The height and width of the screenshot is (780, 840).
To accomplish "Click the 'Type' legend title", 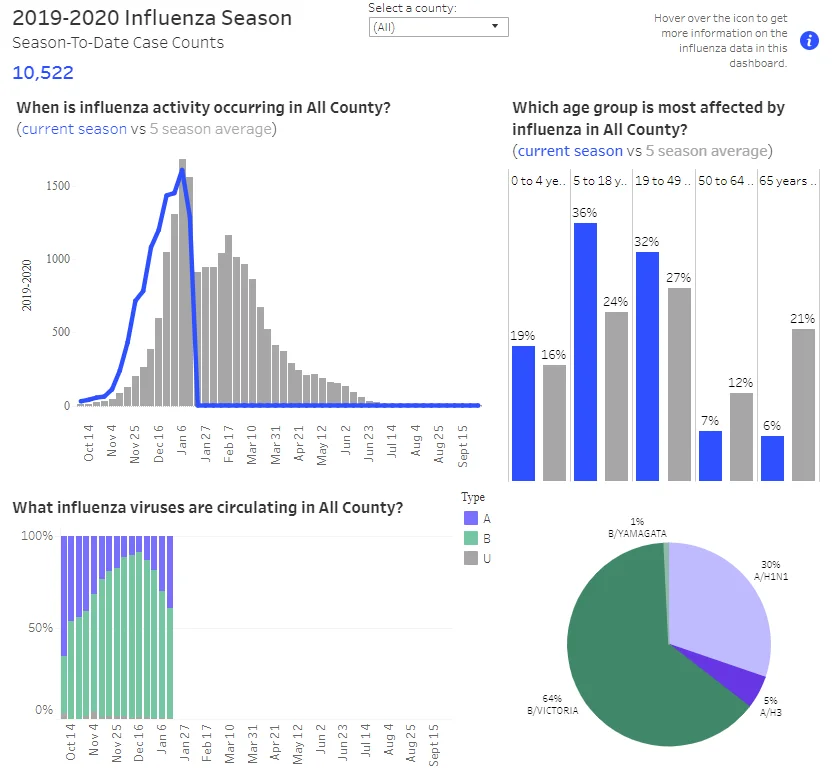I will (x=473, y=497).
